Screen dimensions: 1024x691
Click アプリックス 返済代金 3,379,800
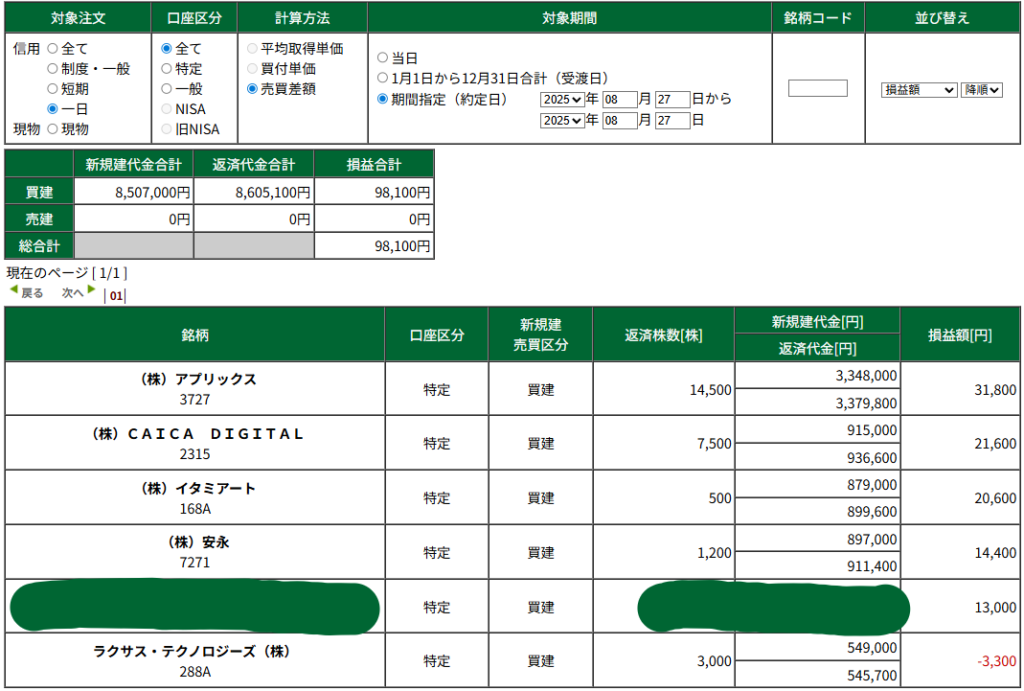(866, 404)
